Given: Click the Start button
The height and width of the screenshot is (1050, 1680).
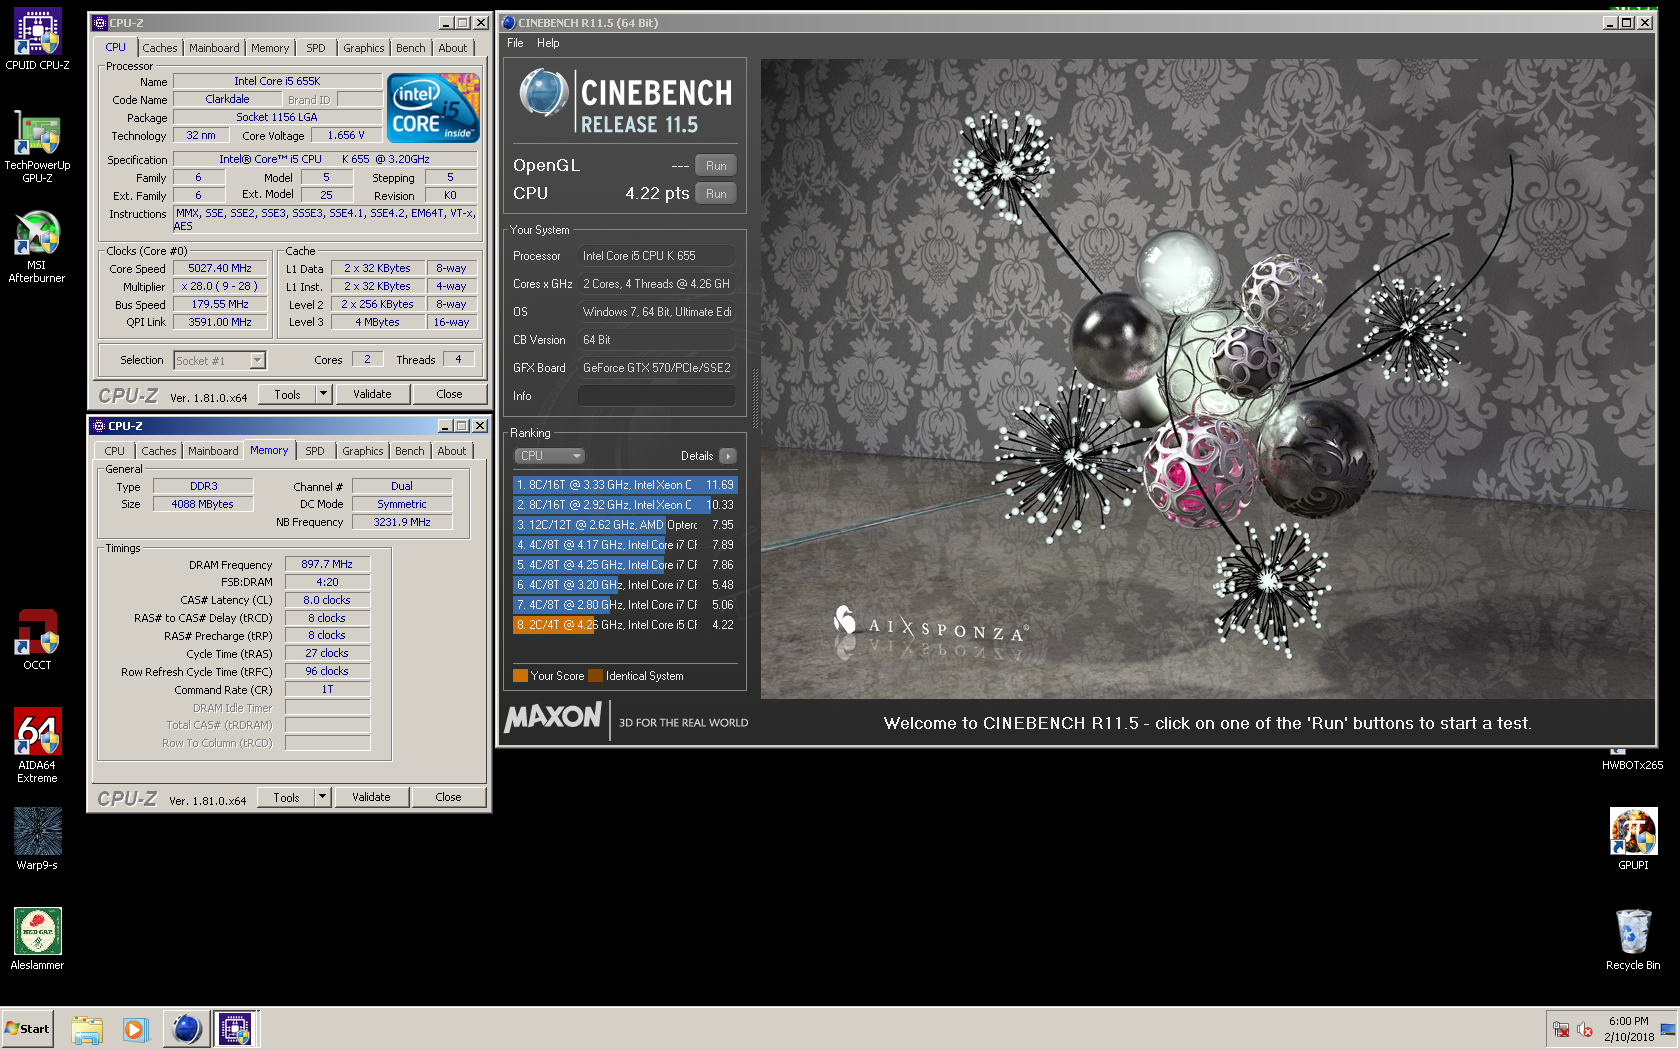Looking at the screenshot, I should tap(28, 1029).
